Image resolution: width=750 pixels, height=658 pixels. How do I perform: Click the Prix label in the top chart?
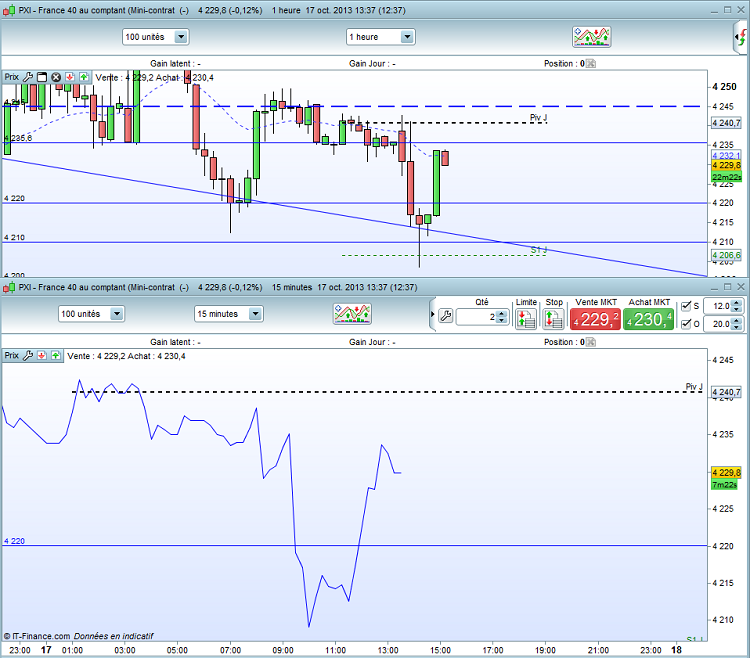pyautogui.click(x=12, y=77)
